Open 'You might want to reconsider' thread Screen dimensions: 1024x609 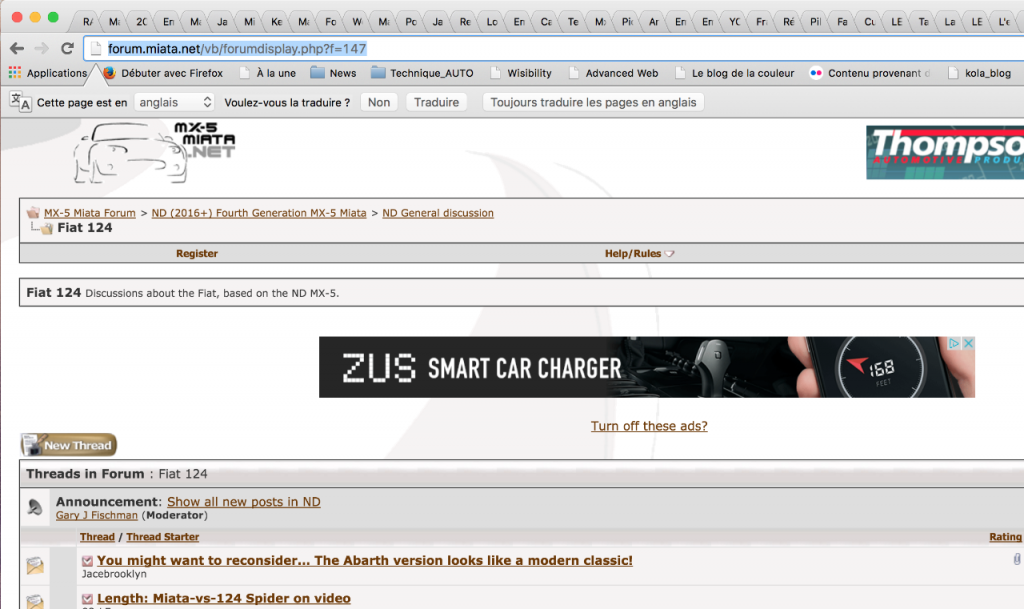tap(364, 561)
